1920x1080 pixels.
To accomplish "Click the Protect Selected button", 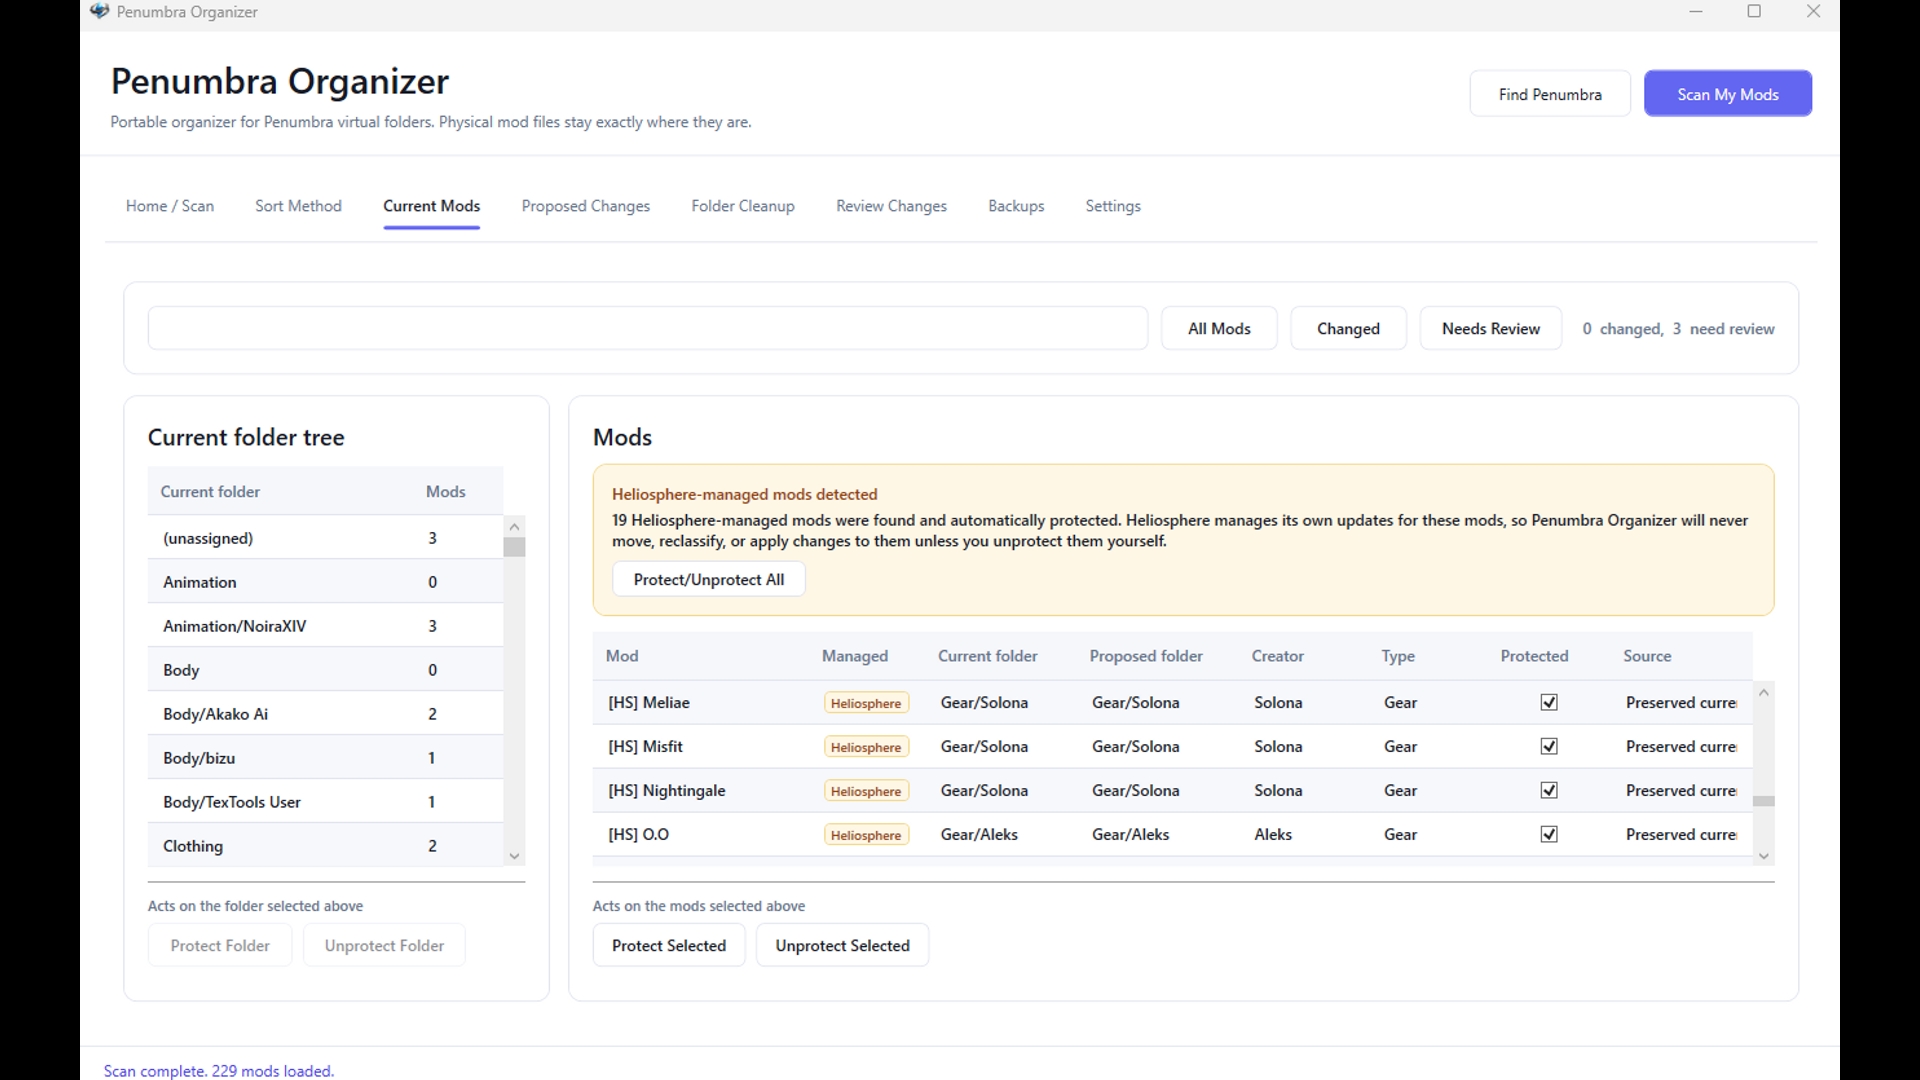I will tap(669, 946).
